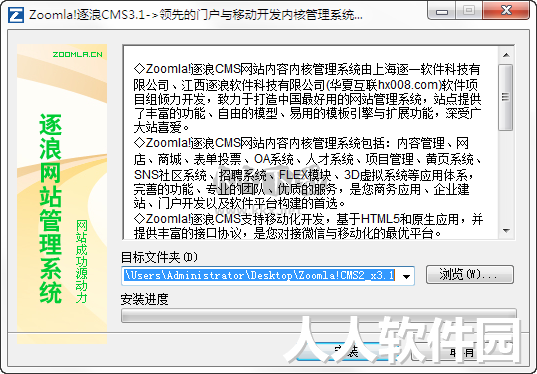Click the green ZOOMLA.CN logo in banner

[77, 54]
